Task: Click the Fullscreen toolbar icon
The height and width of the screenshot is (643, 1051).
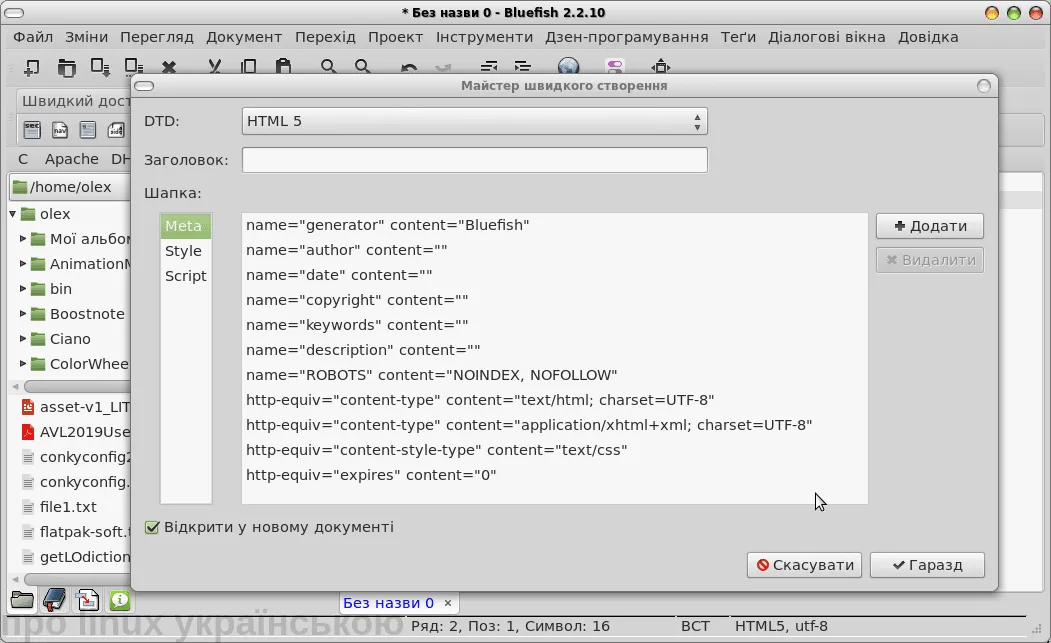Action: (660, 66)
